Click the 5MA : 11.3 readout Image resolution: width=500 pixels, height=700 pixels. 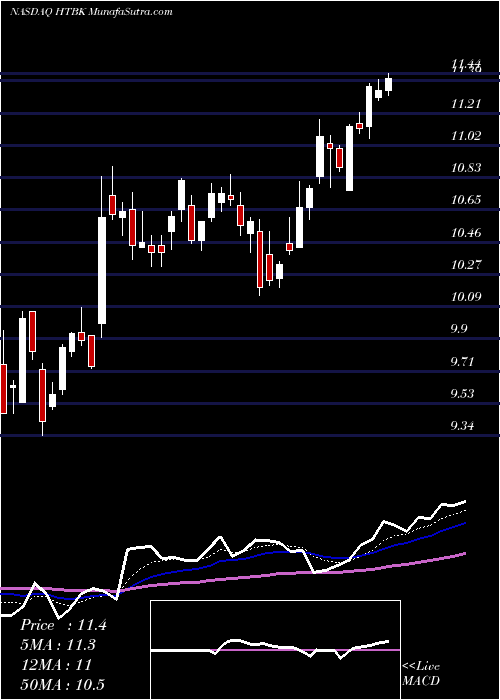pos(58,645)
